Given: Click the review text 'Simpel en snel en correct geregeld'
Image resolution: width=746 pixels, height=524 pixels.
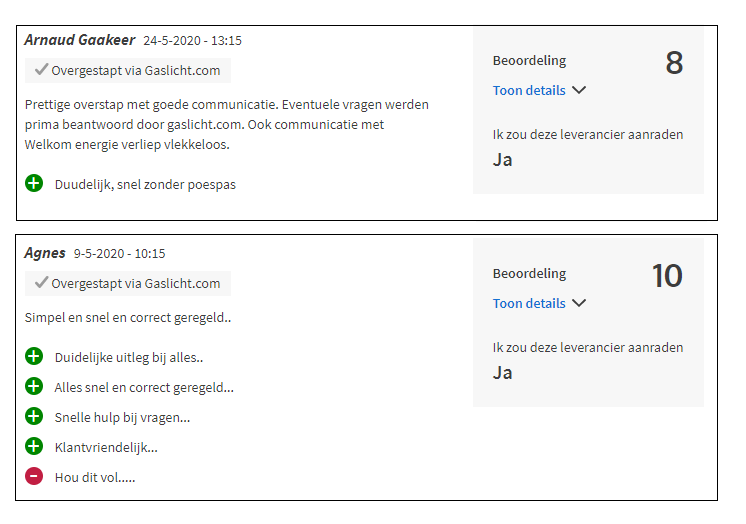Looking at the screenshot, I should point(128,318).
